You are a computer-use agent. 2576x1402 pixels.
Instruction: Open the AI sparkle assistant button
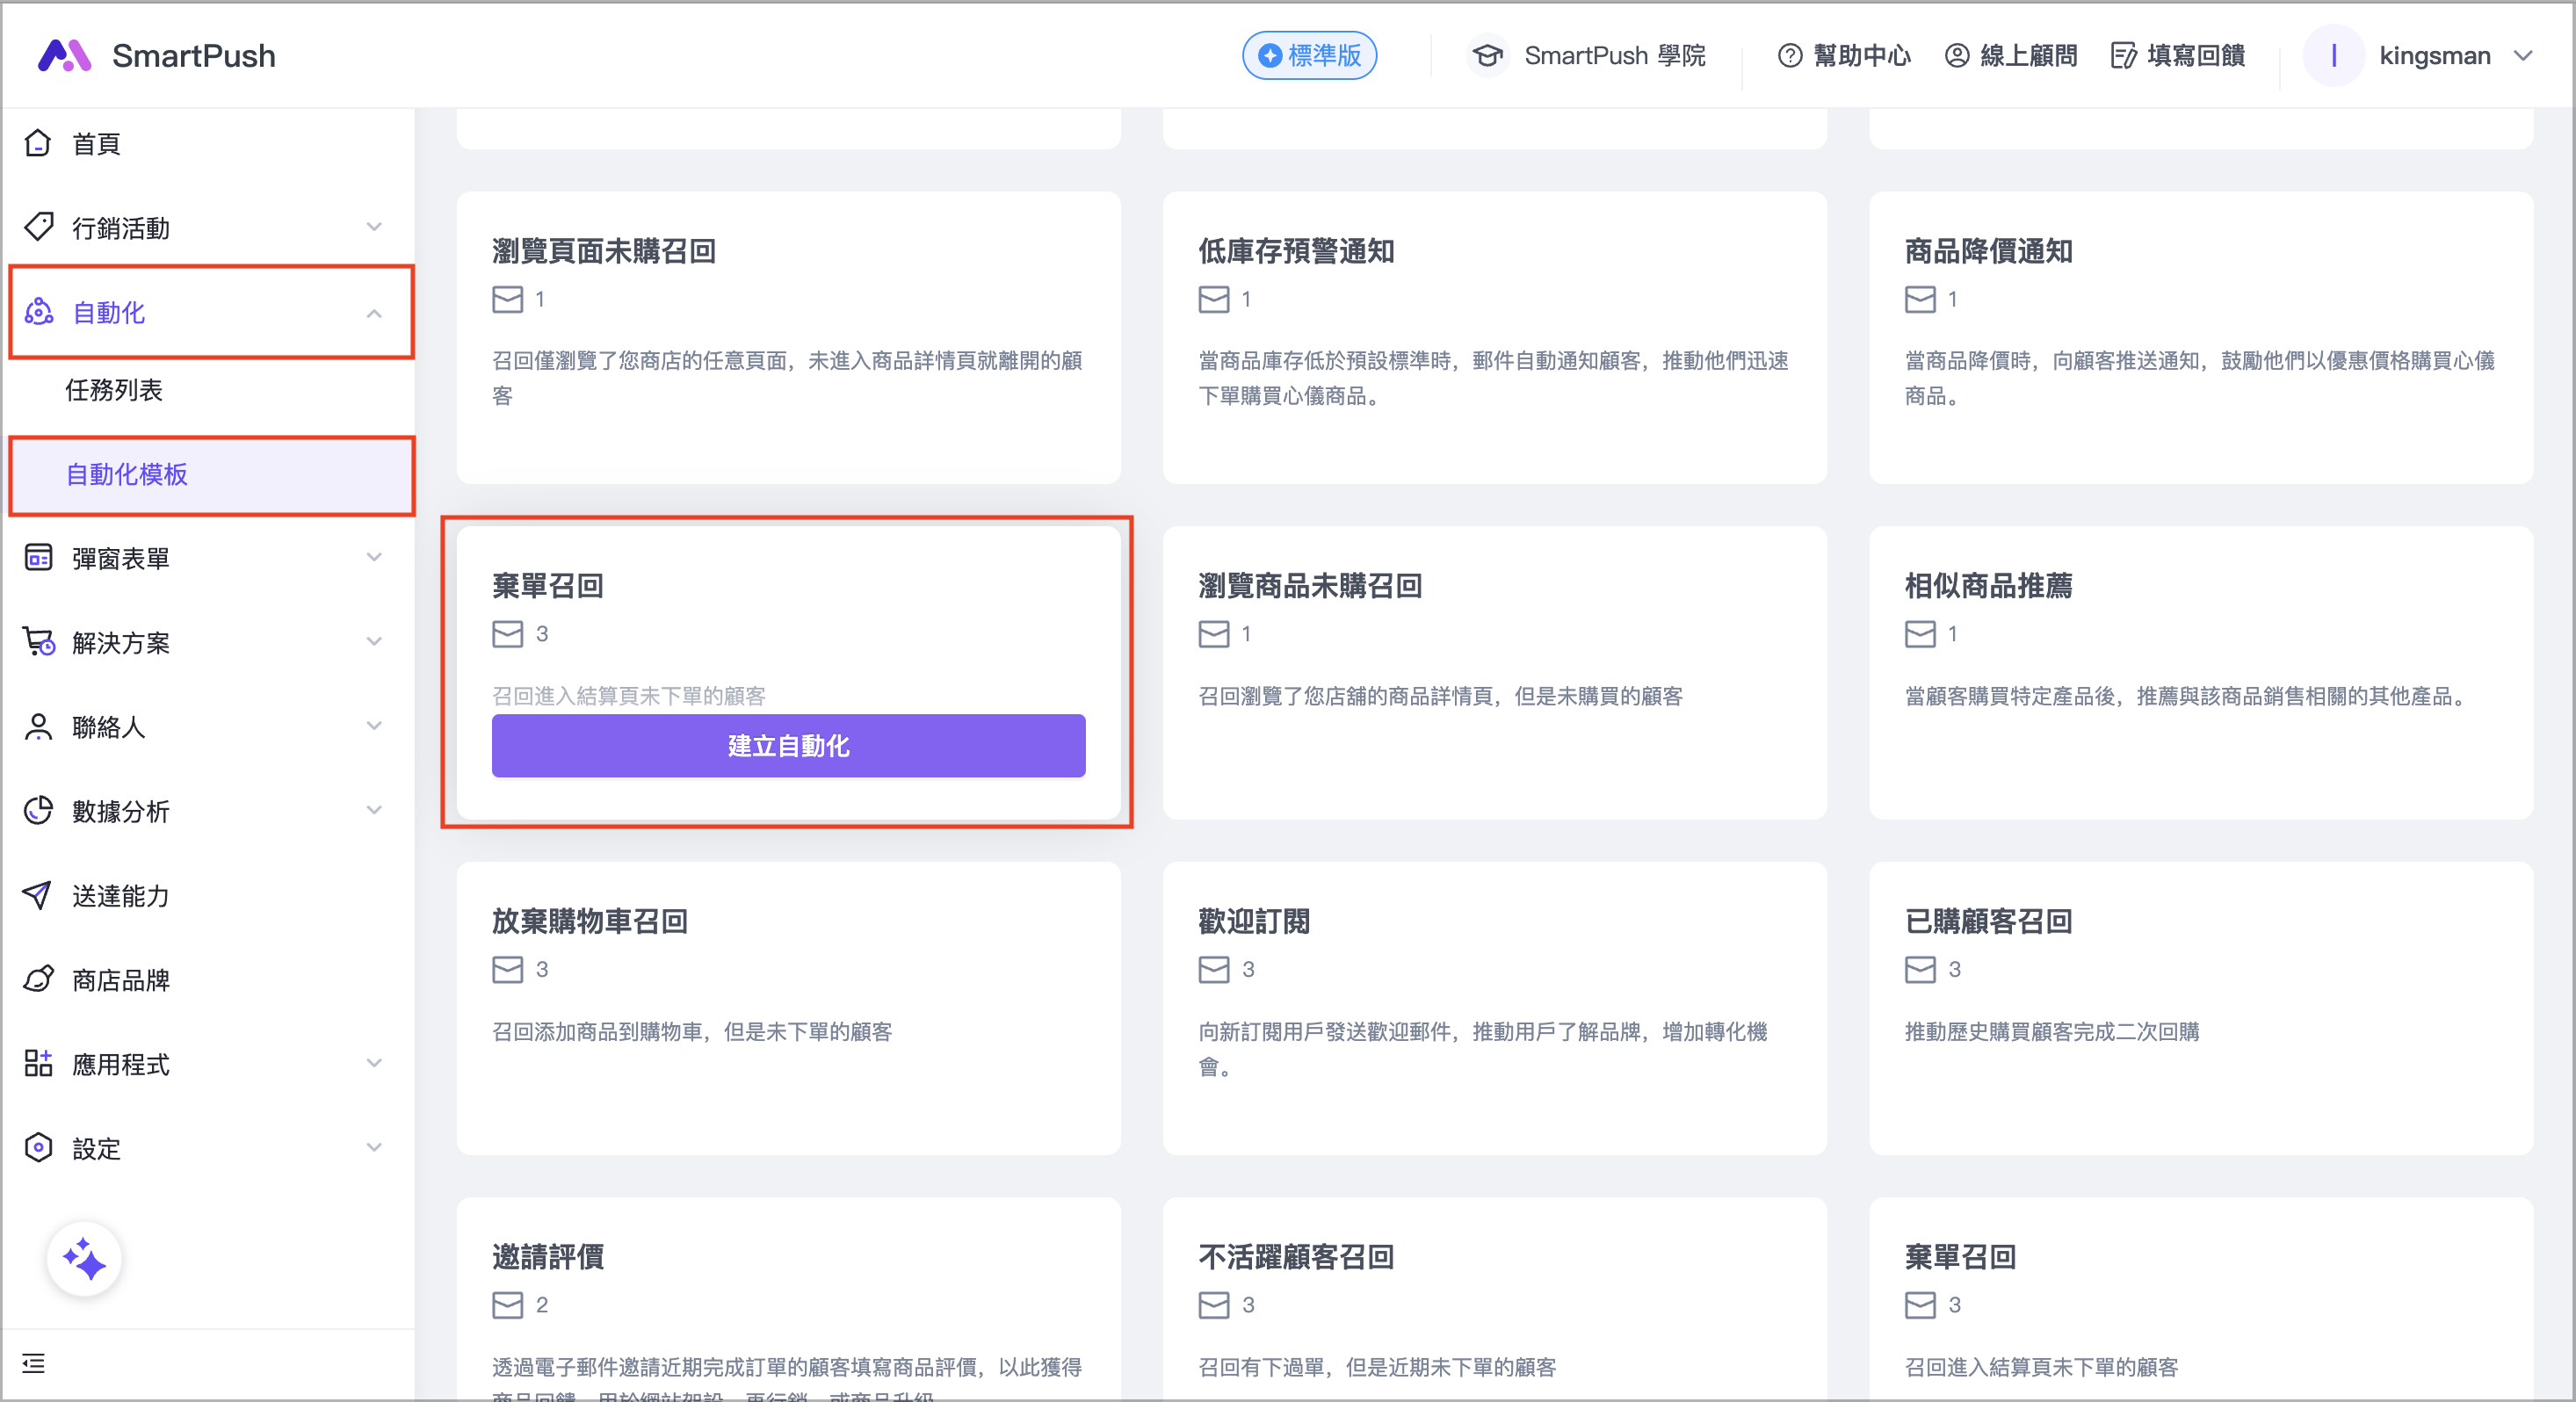coord(84,1259)
